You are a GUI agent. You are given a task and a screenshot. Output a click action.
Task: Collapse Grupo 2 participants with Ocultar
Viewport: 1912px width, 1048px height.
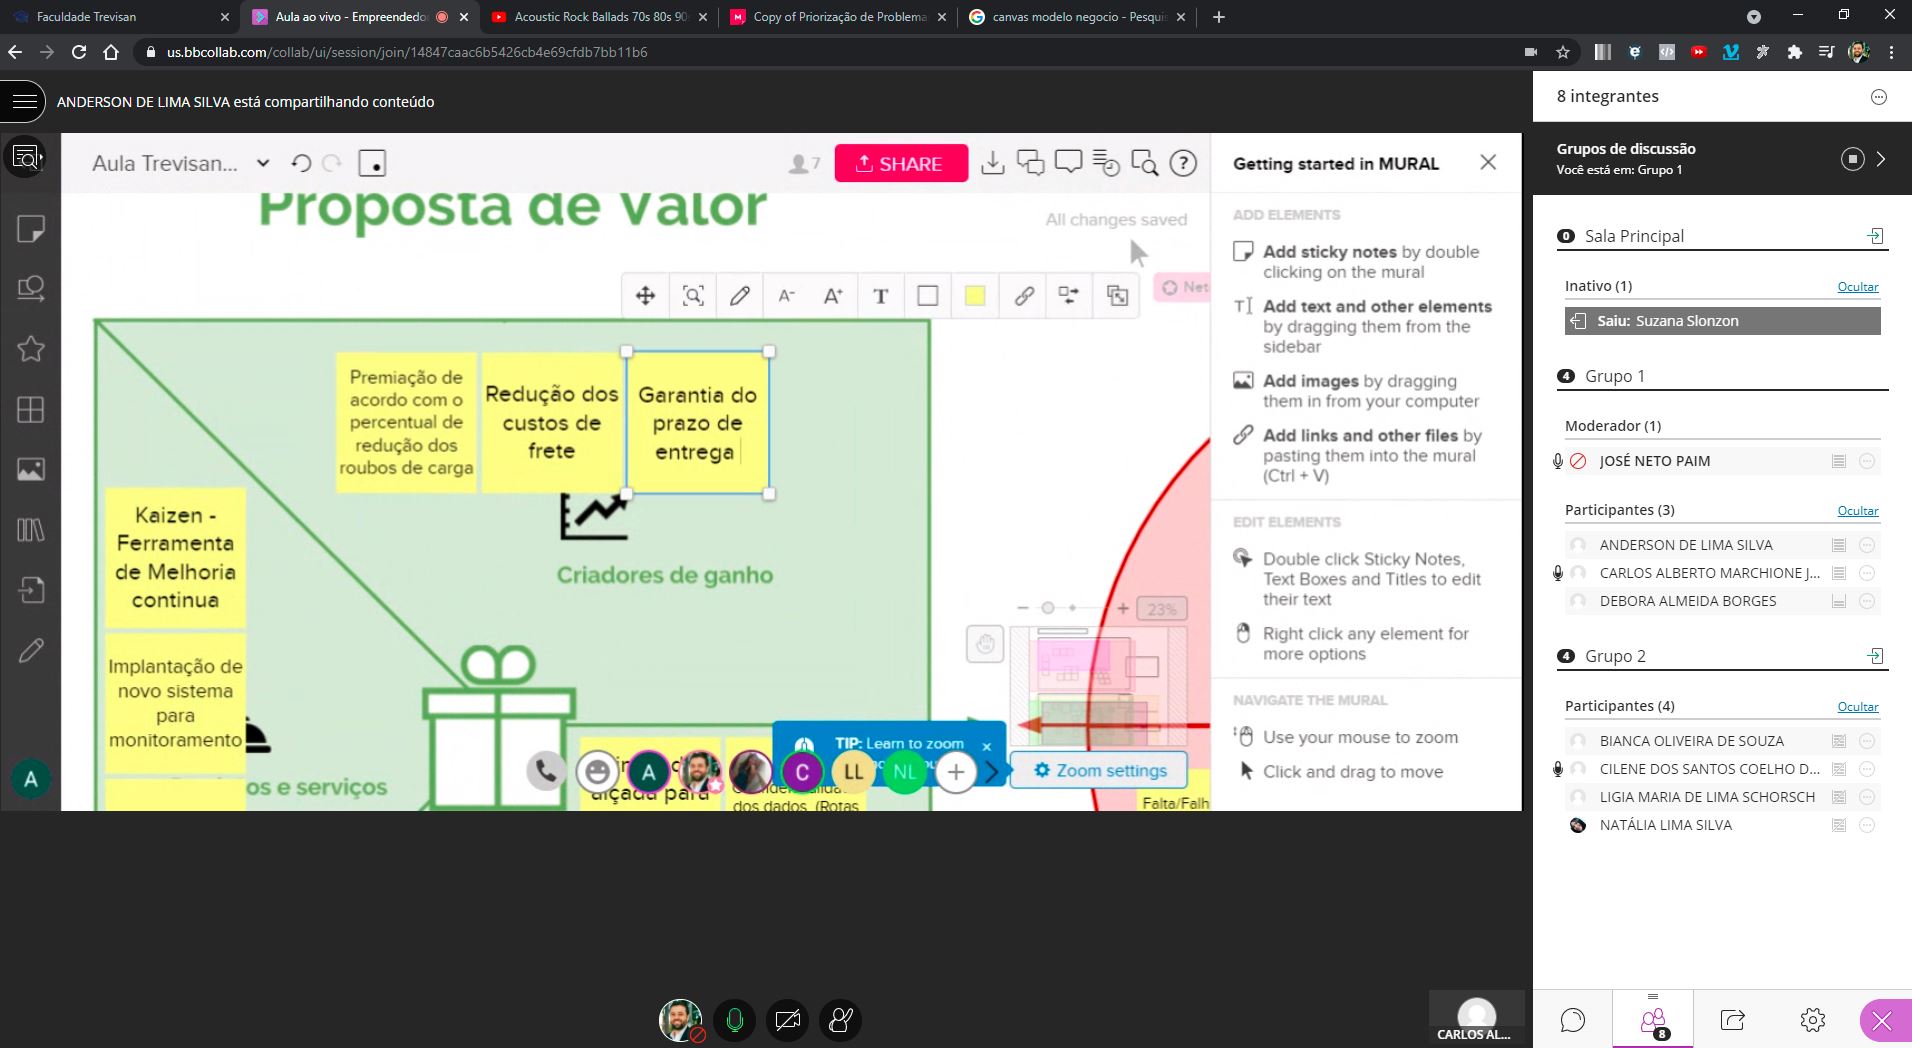1857,707
